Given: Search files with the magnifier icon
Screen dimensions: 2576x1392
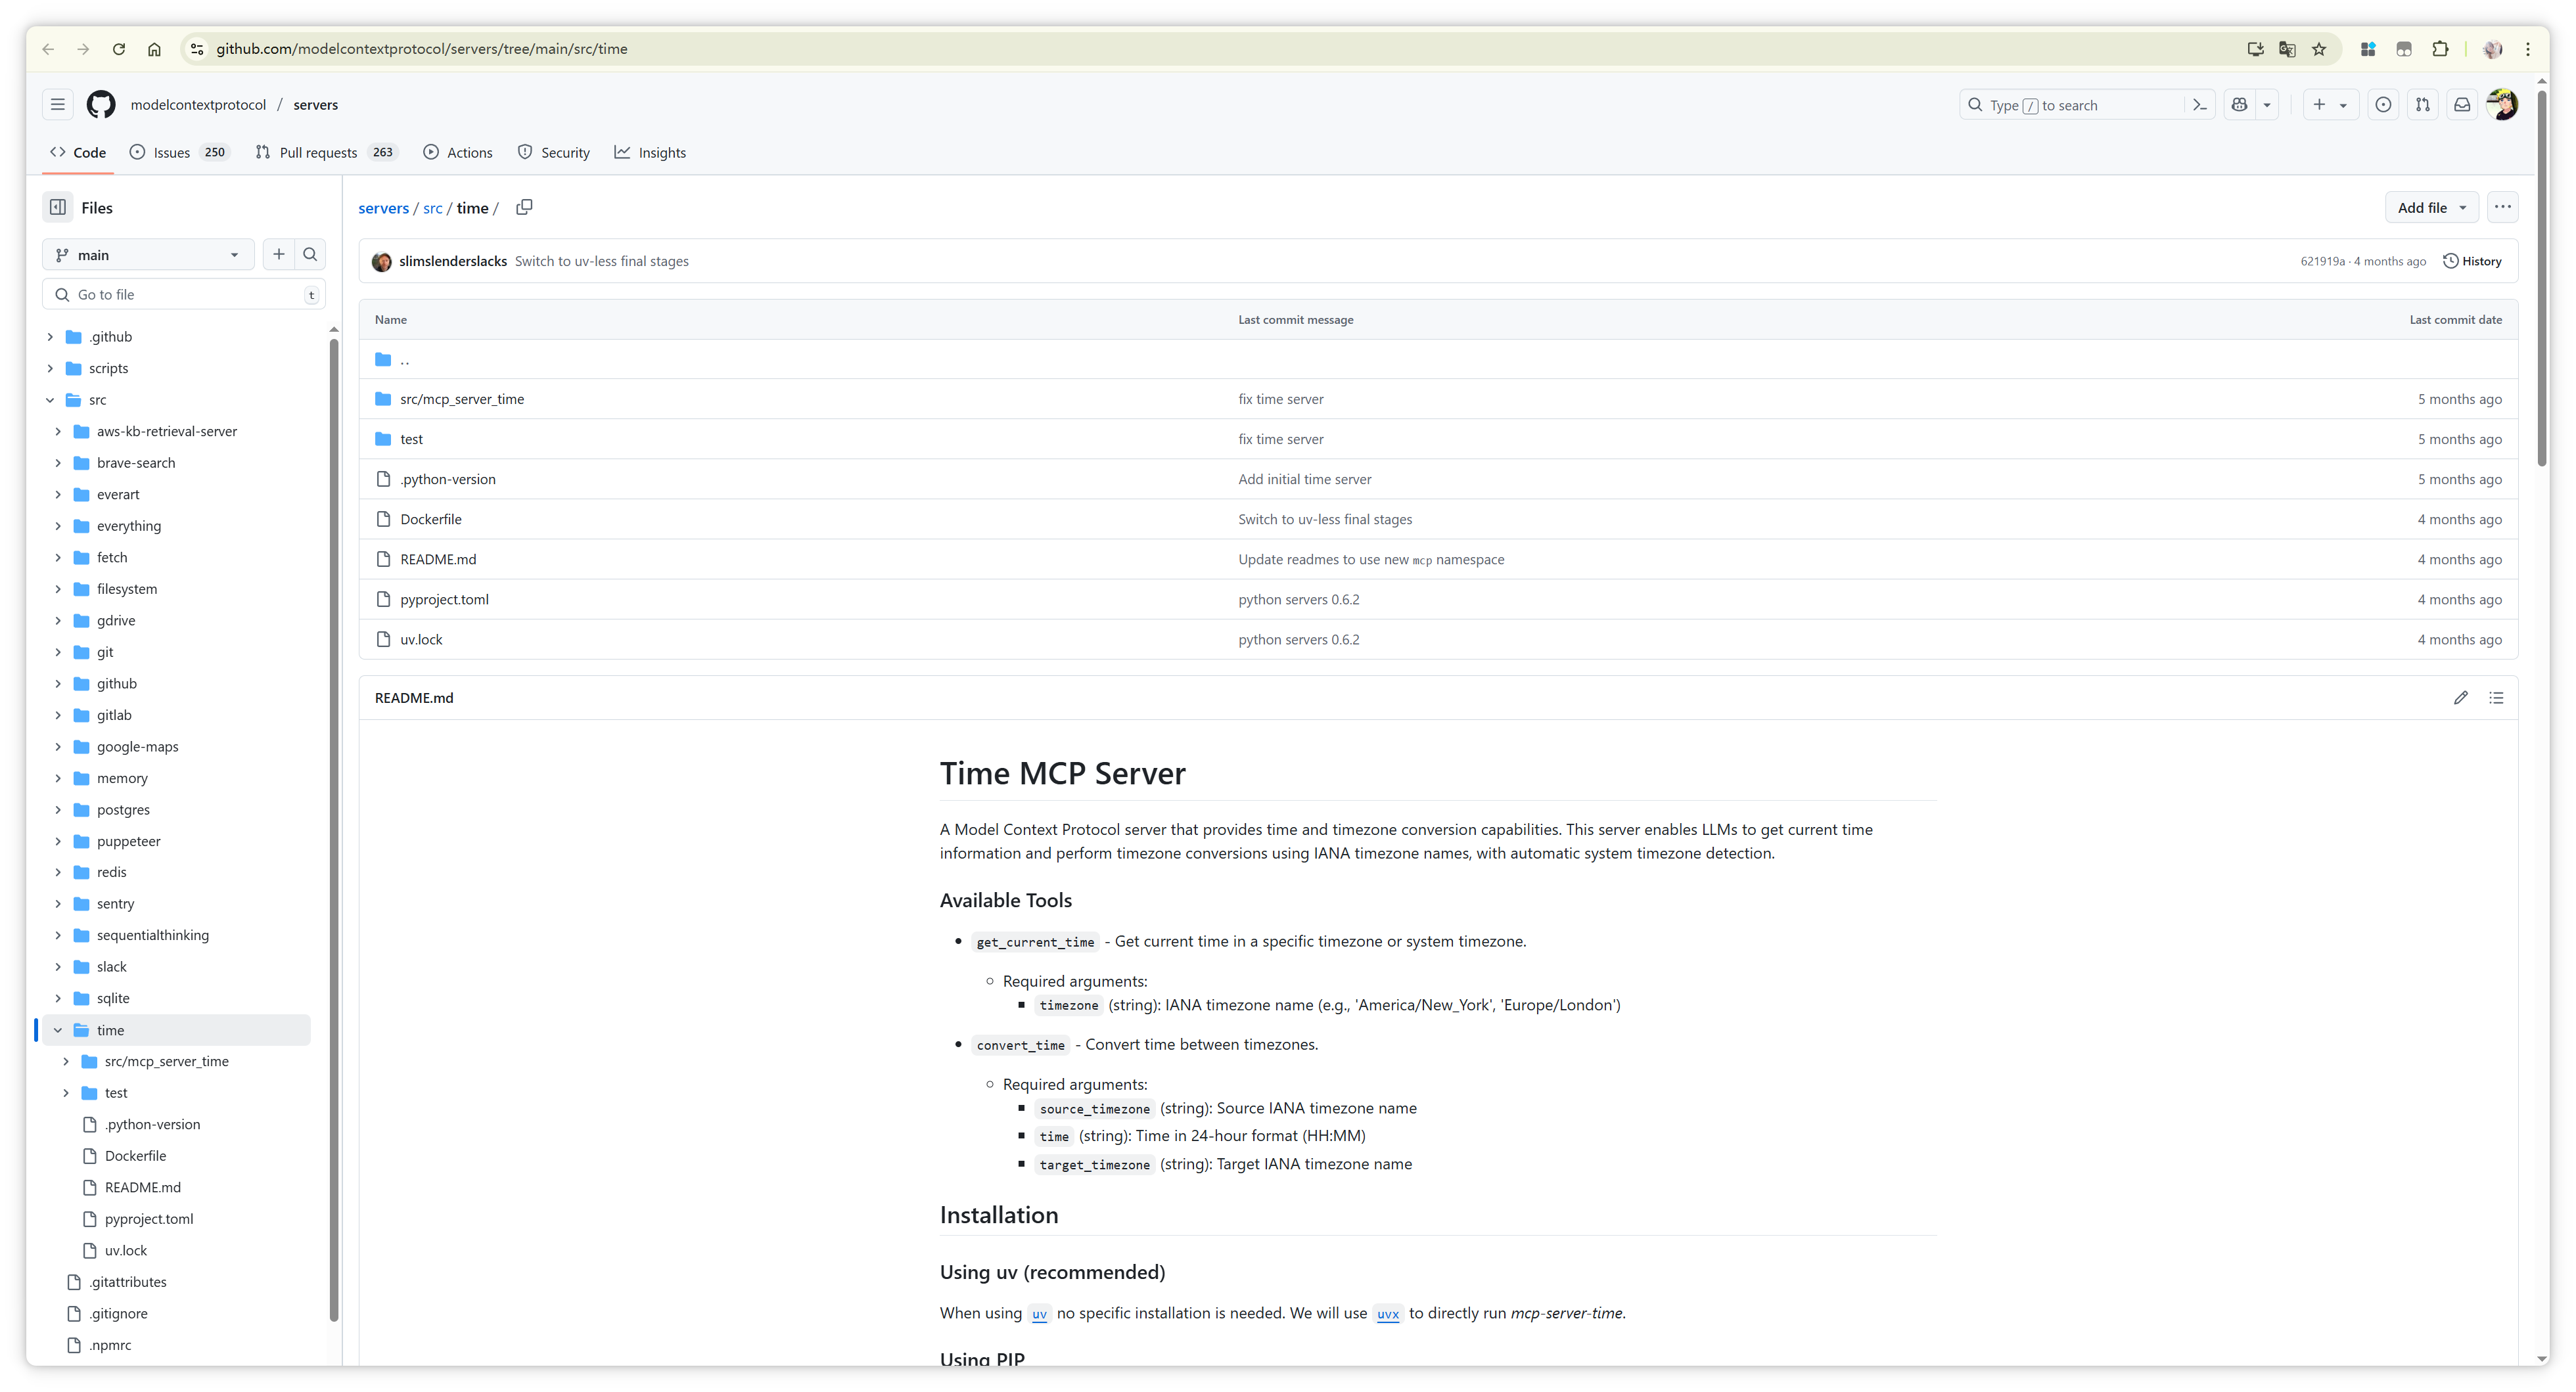Looking at the screenshot, I should tap(310, 255).
